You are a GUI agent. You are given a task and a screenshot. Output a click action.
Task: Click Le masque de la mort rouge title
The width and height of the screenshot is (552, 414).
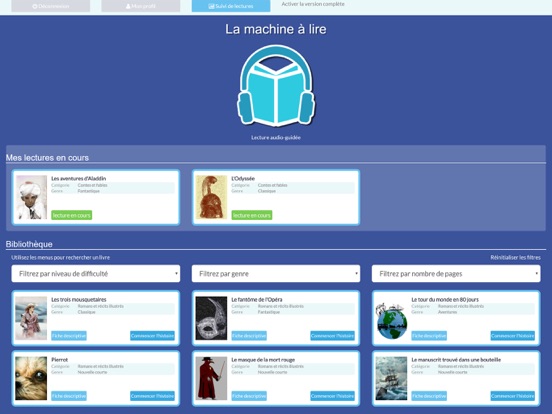(263, 360)
